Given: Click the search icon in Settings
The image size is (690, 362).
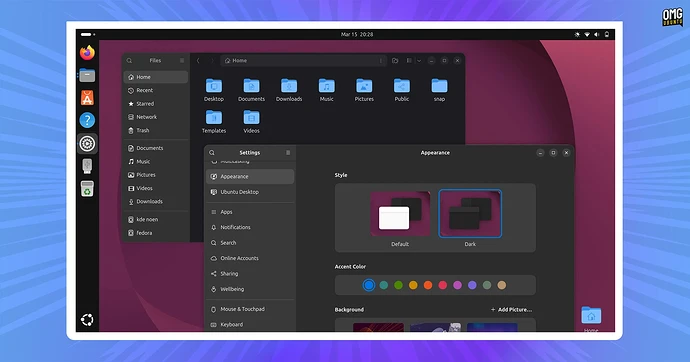Looking at the screenshot, I should coord(212,153).
